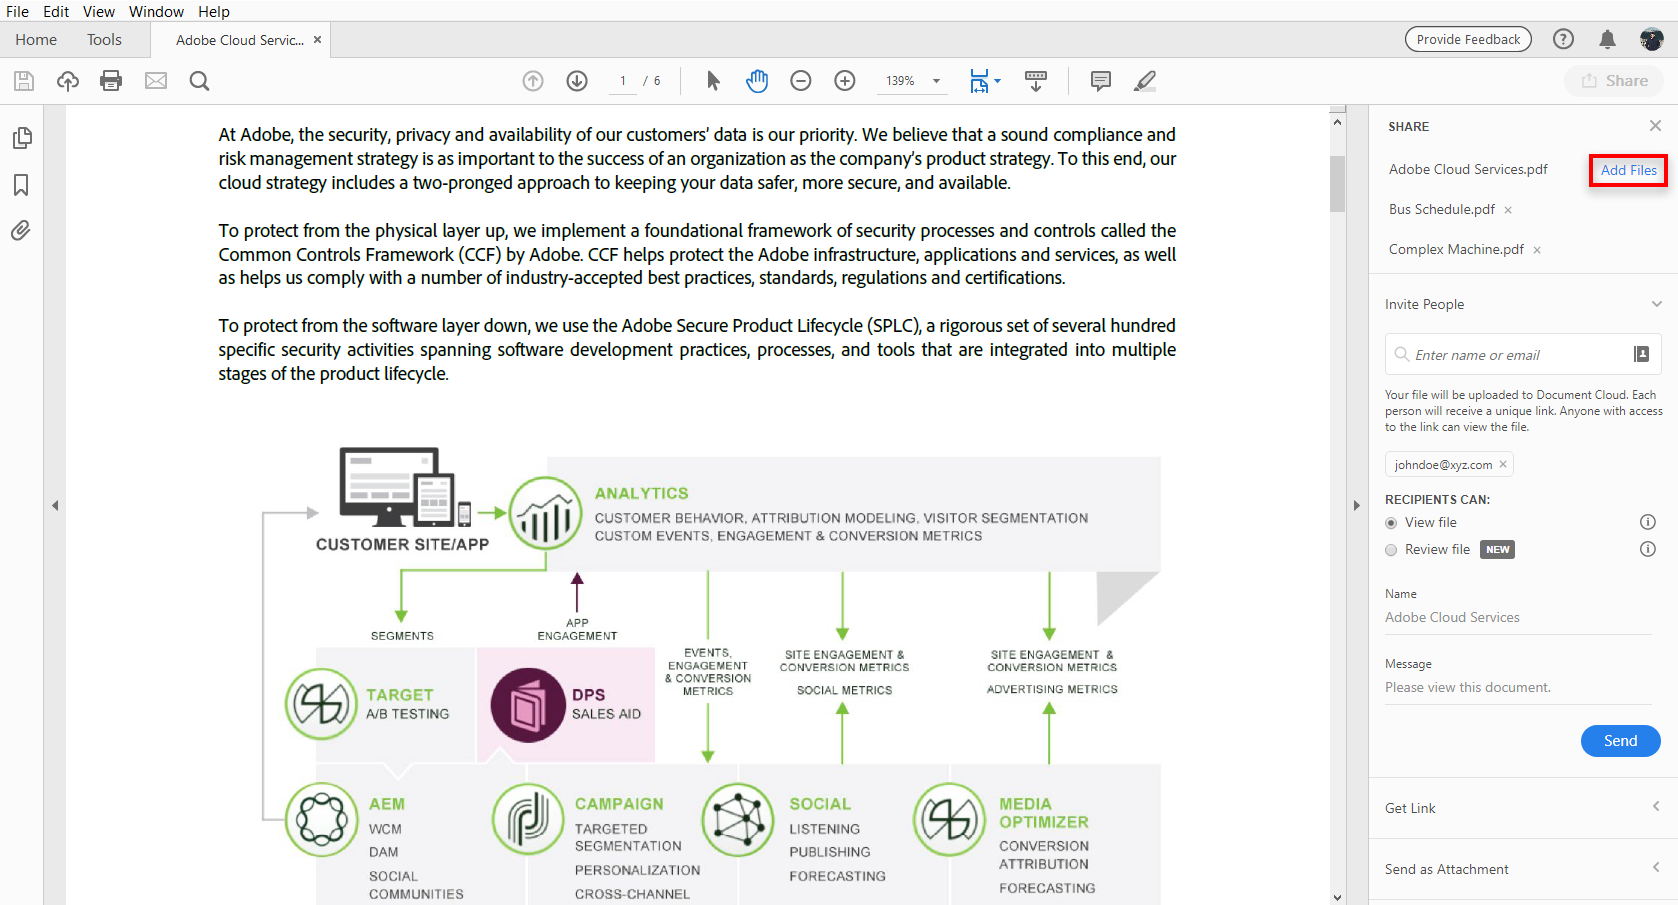Show info for View file option
This screenshot has height=905, width=1678.
pos(1648,522)
